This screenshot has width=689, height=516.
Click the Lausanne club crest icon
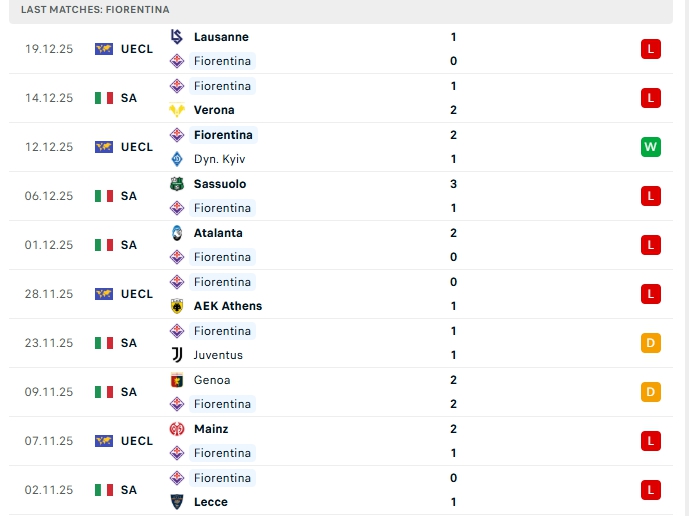pos(177,37)
